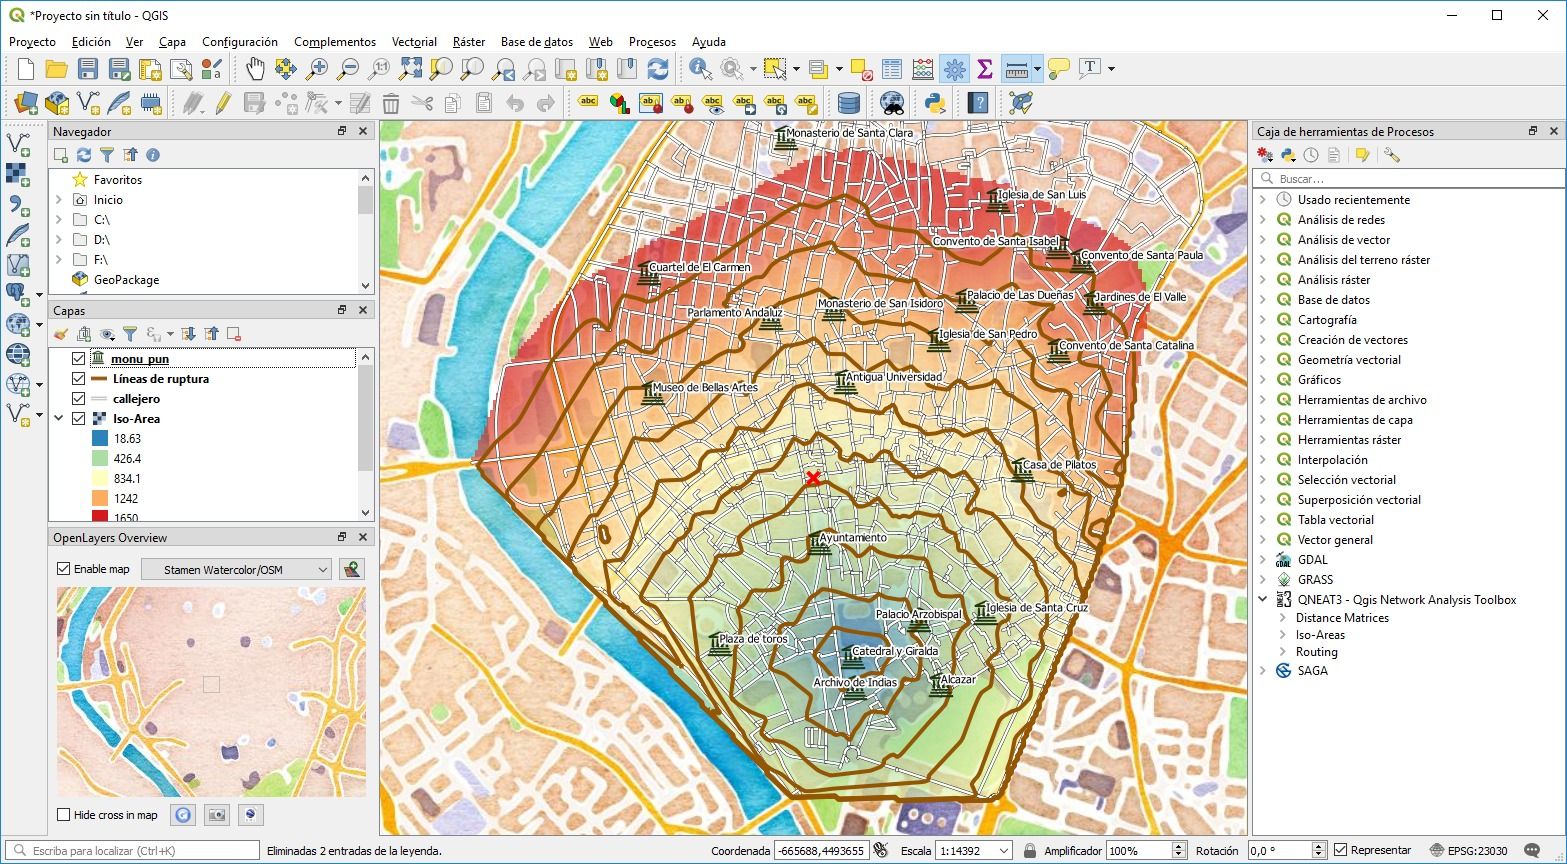Viewport: 1567px width, 864px height.
Task: Open the Python console
Action: click(932, 102)
